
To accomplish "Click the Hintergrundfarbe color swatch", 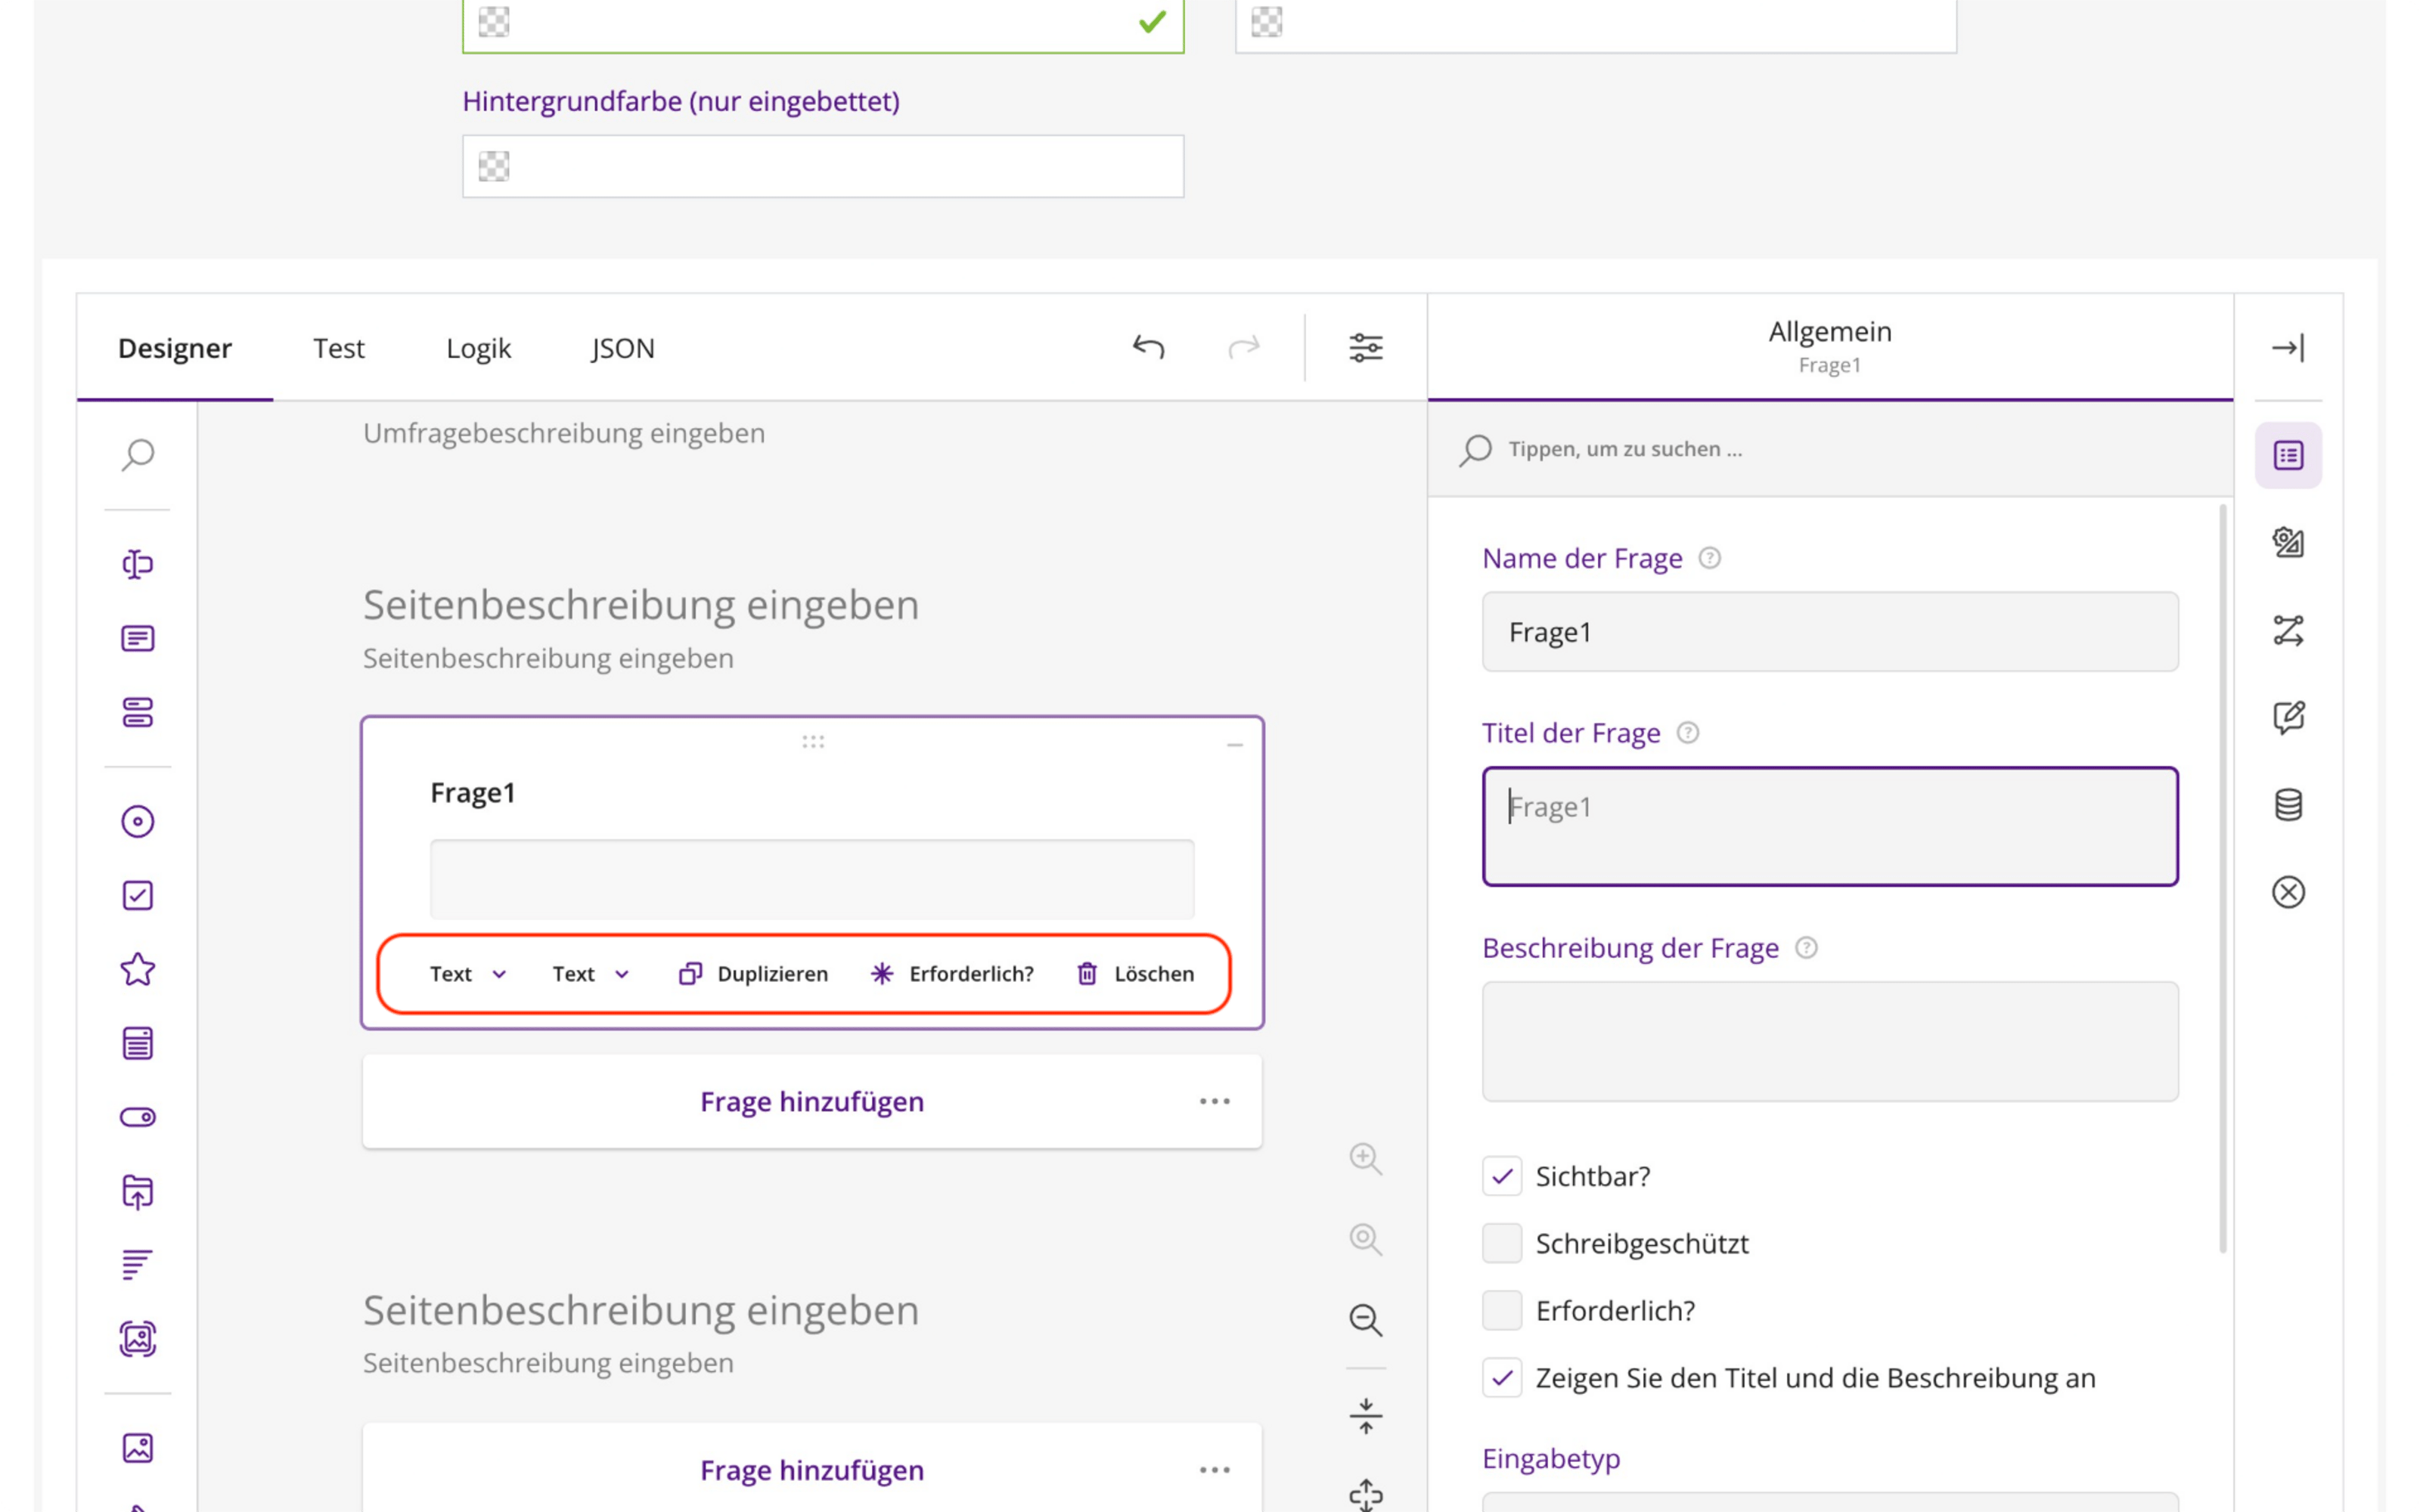I will pos(494,166).
